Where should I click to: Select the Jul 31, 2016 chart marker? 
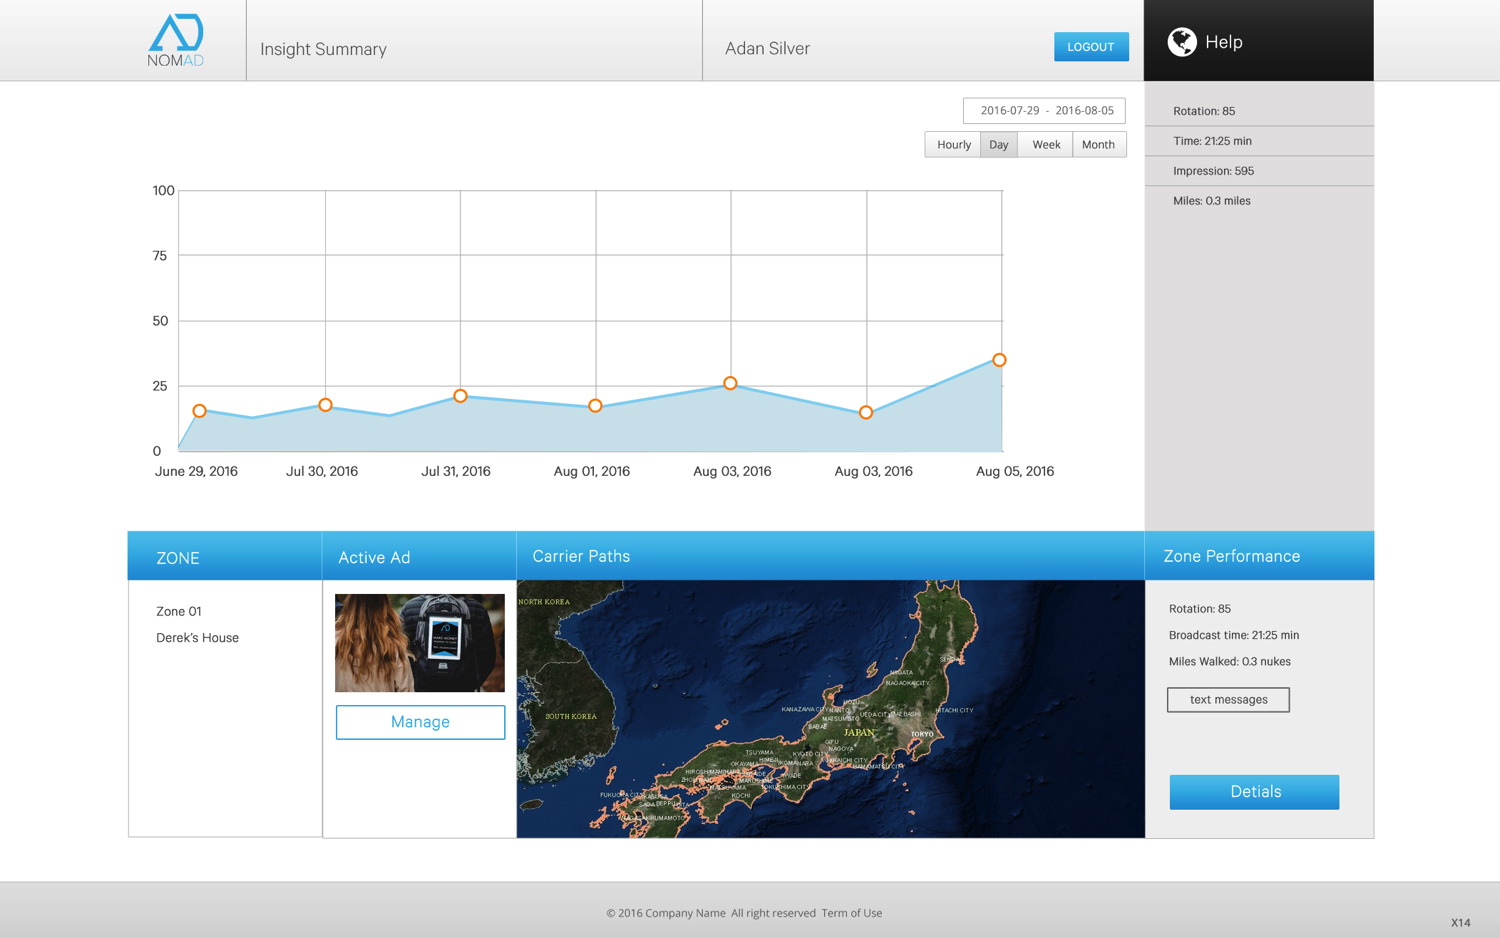(460, 396)
